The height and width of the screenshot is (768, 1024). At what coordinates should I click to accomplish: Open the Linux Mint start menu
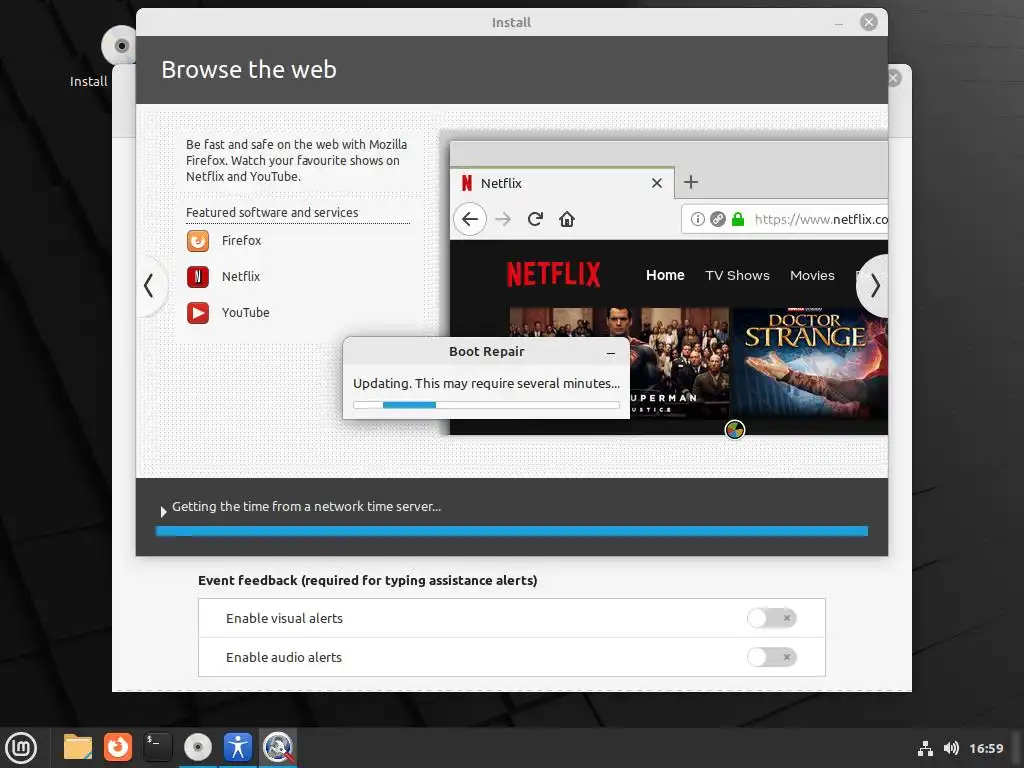(x=21, y=748)
